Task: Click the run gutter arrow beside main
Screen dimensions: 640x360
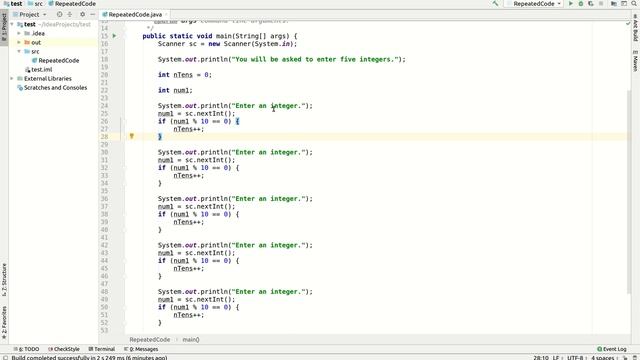Action: [x=114, y=36]
